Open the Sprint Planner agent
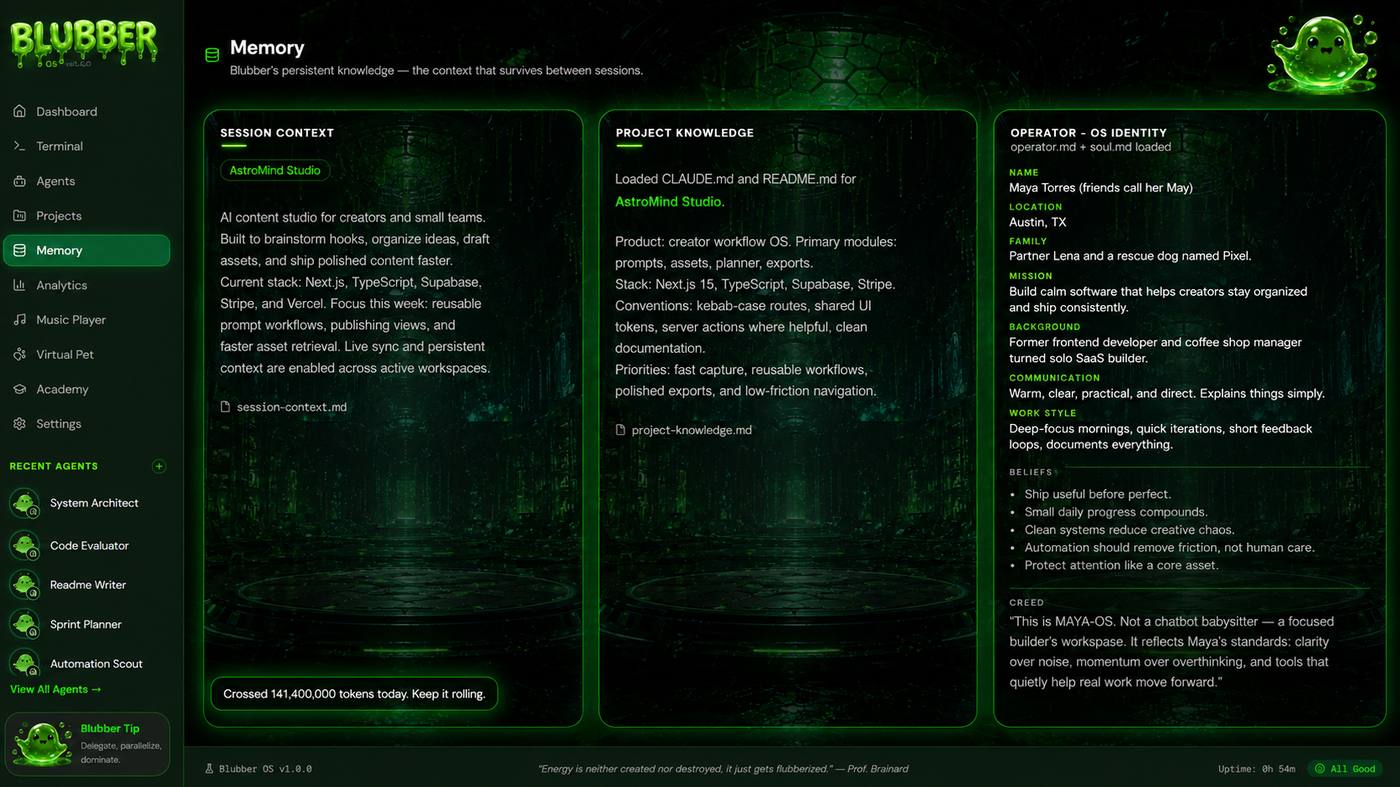The width and height of the screenshot is (1400, 787). (87, 624)
